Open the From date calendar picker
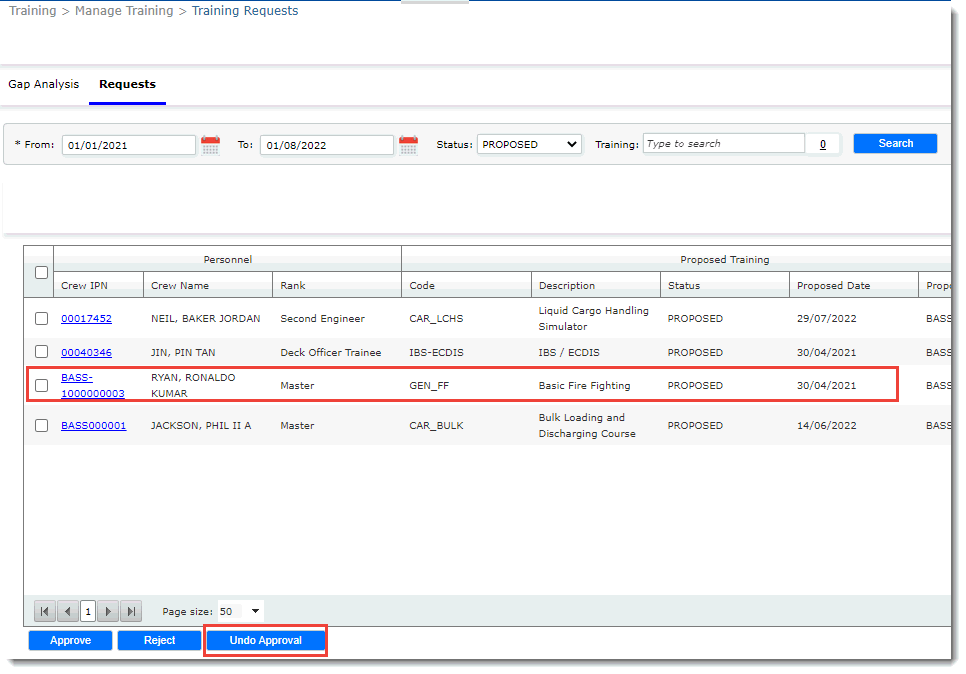Viewport: 966px width, 674px height. point(210,145)
